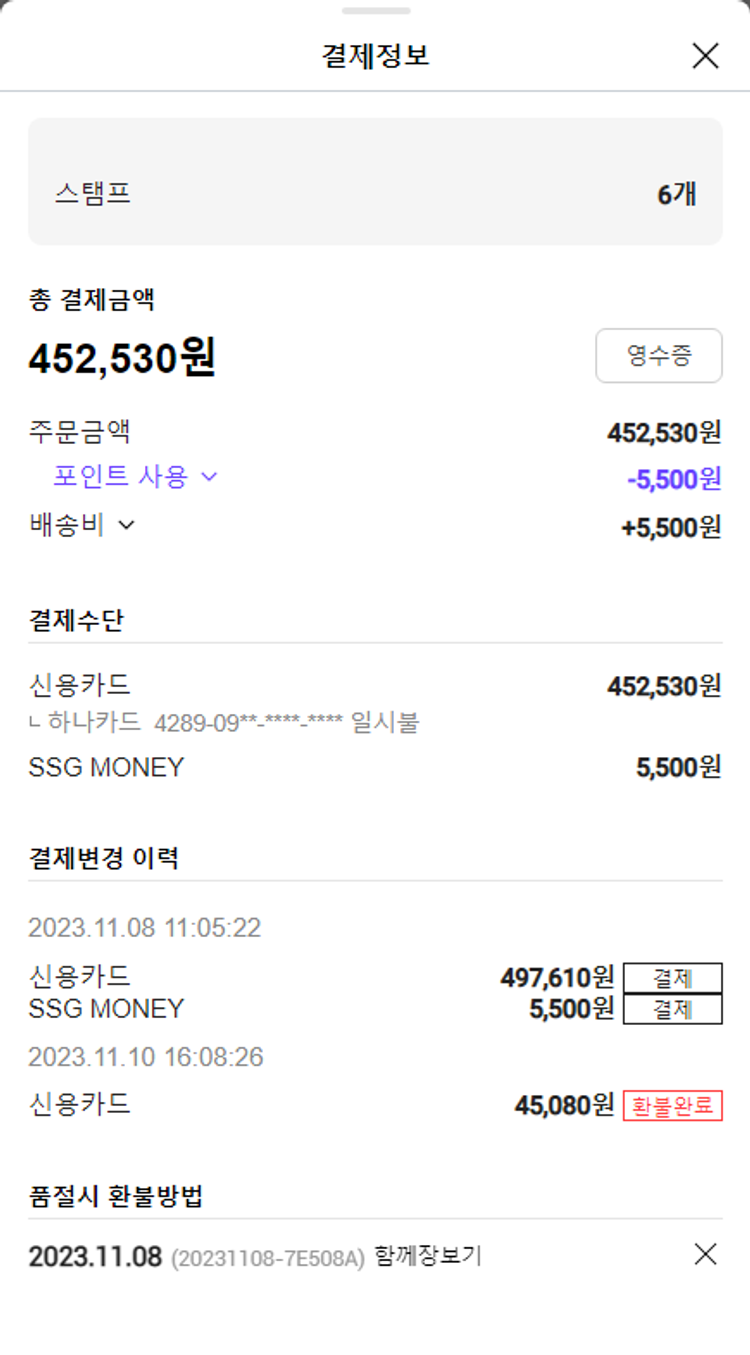Click the red 환불완료 badge
Screen dimensions: 750x1355
pyautogui.click(x=672, y=1105)
